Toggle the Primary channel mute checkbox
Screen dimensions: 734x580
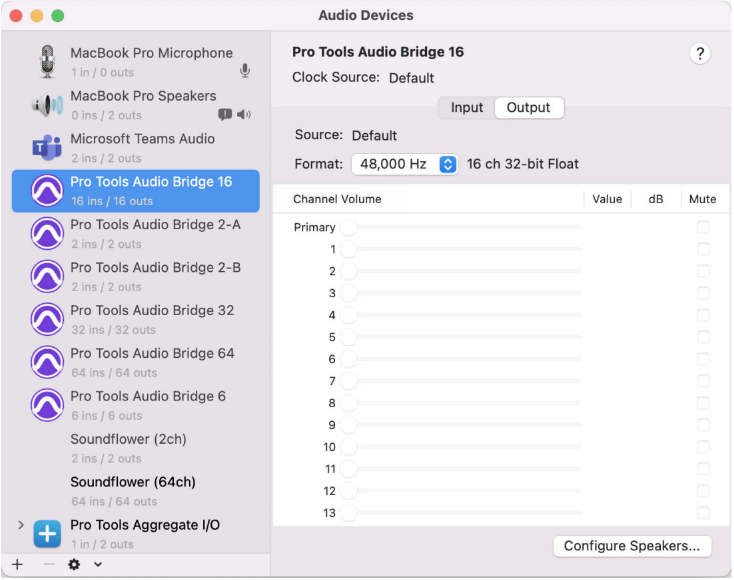pos(703,227)
